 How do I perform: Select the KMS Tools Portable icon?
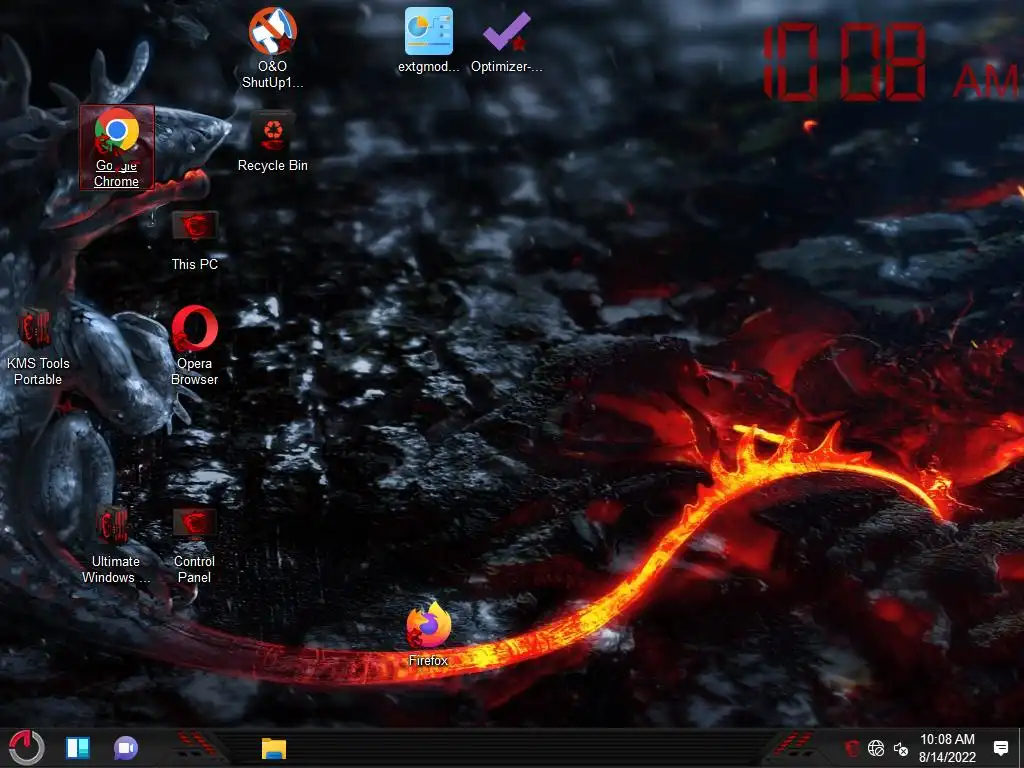38,347
